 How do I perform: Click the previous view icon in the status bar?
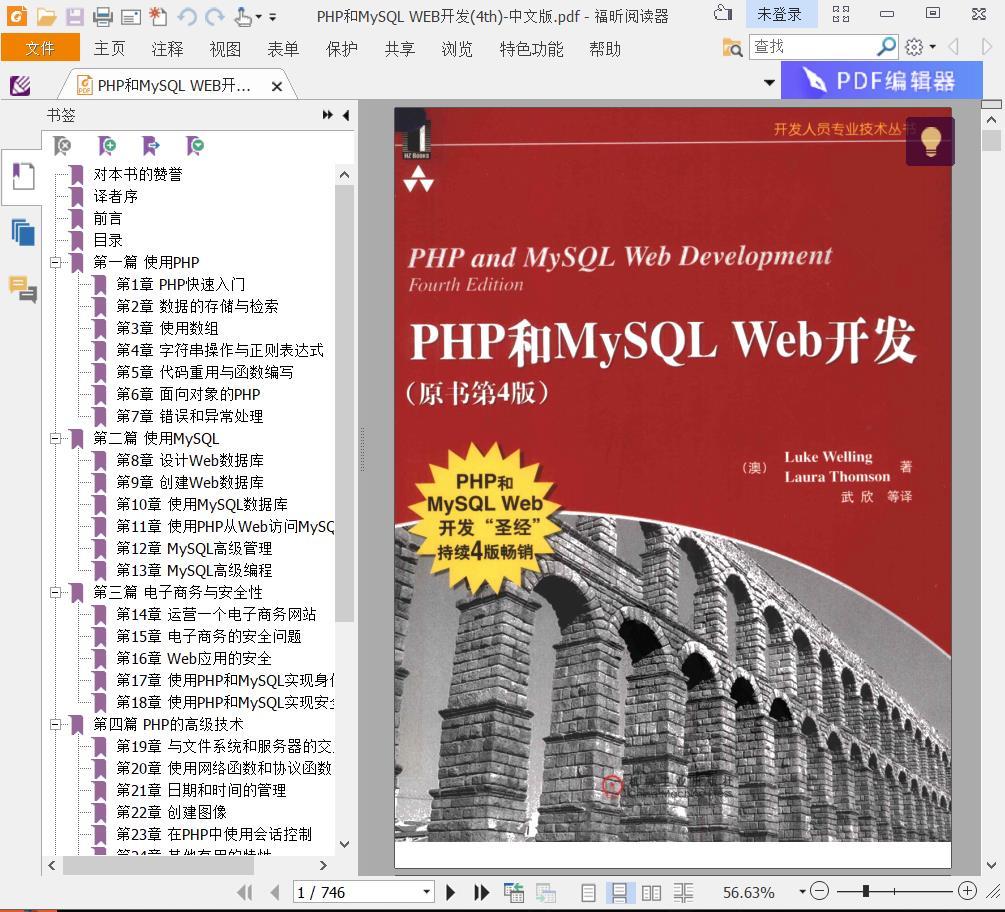pos(513,892)
